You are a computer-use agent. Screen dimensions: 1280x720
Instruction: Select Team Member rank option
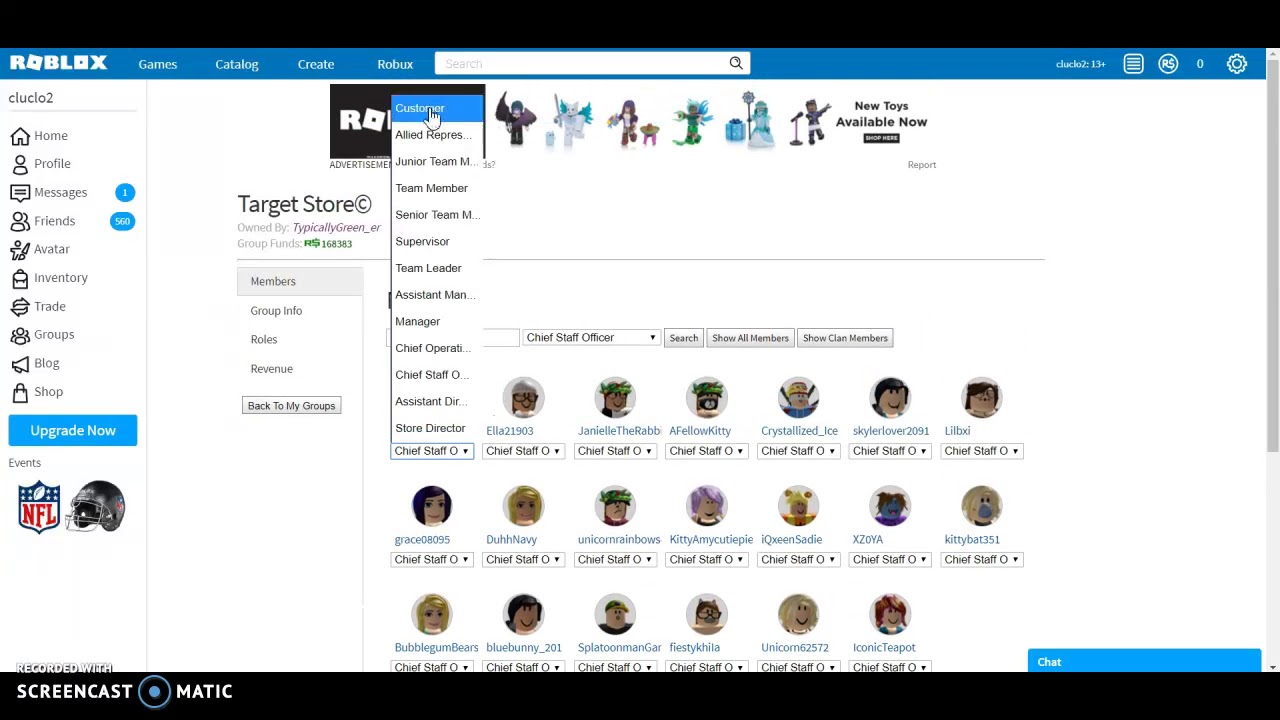point(437,188)
